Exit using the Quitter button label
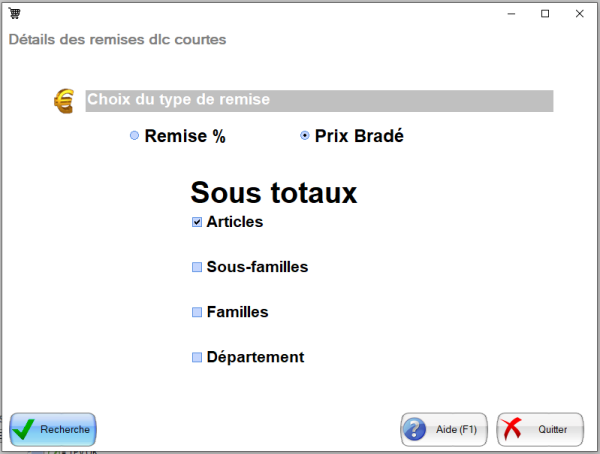The image size is (600, 454). (x=552, y=430)
